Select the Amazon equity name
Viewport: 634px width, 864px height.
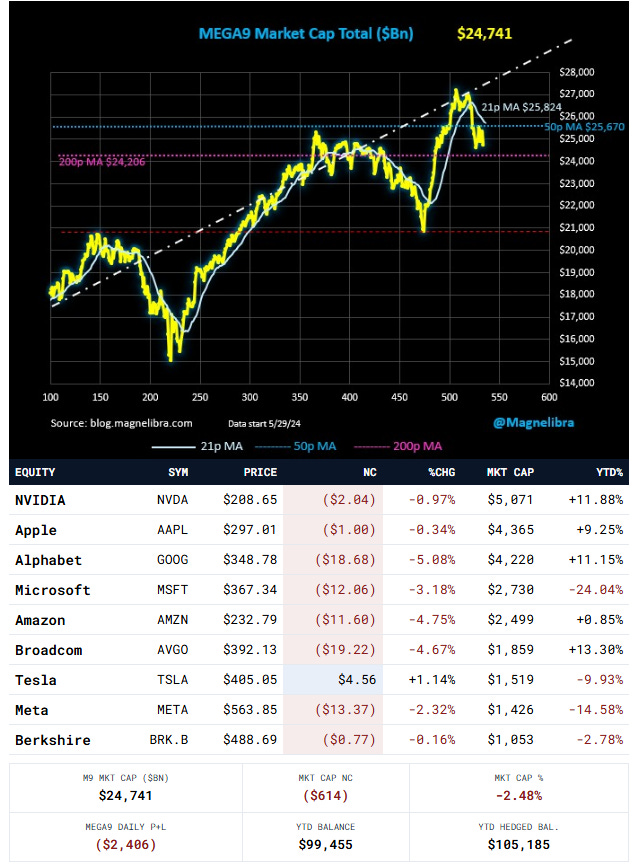[40, 620]
